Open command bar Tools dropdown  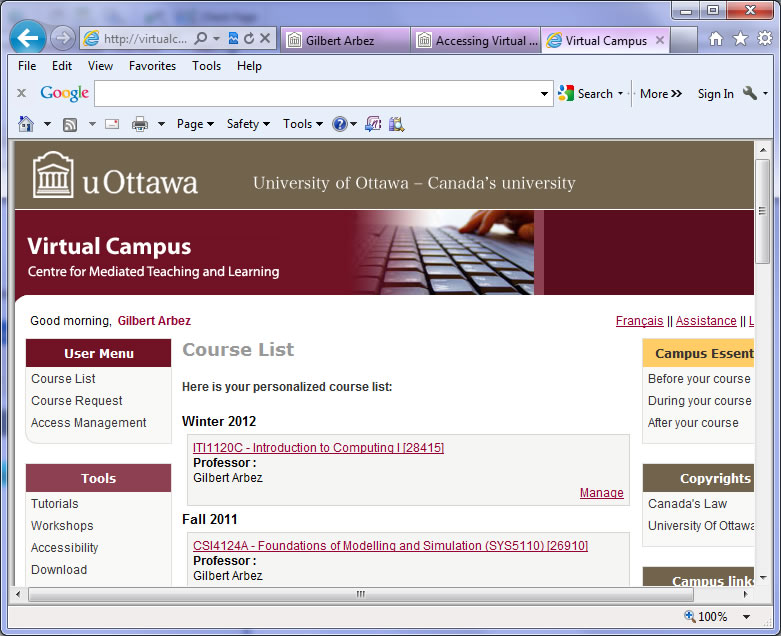(x=303, y=124)
